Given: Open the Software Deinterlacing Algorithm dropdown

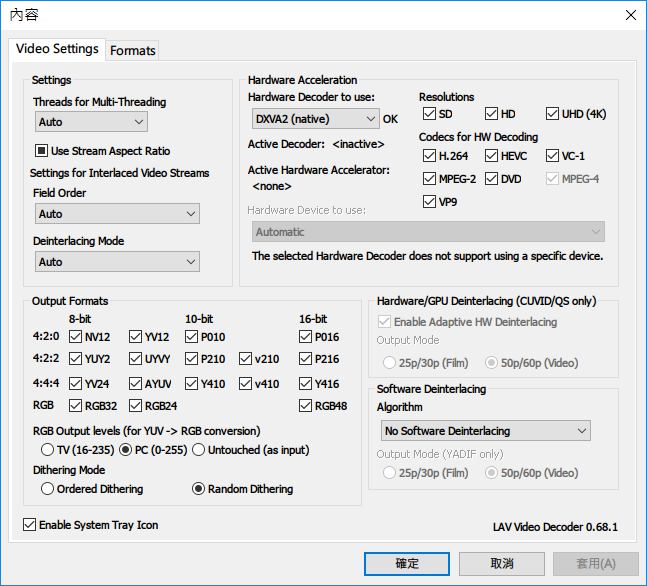Looking at the screenshot, I should (486, 431).
